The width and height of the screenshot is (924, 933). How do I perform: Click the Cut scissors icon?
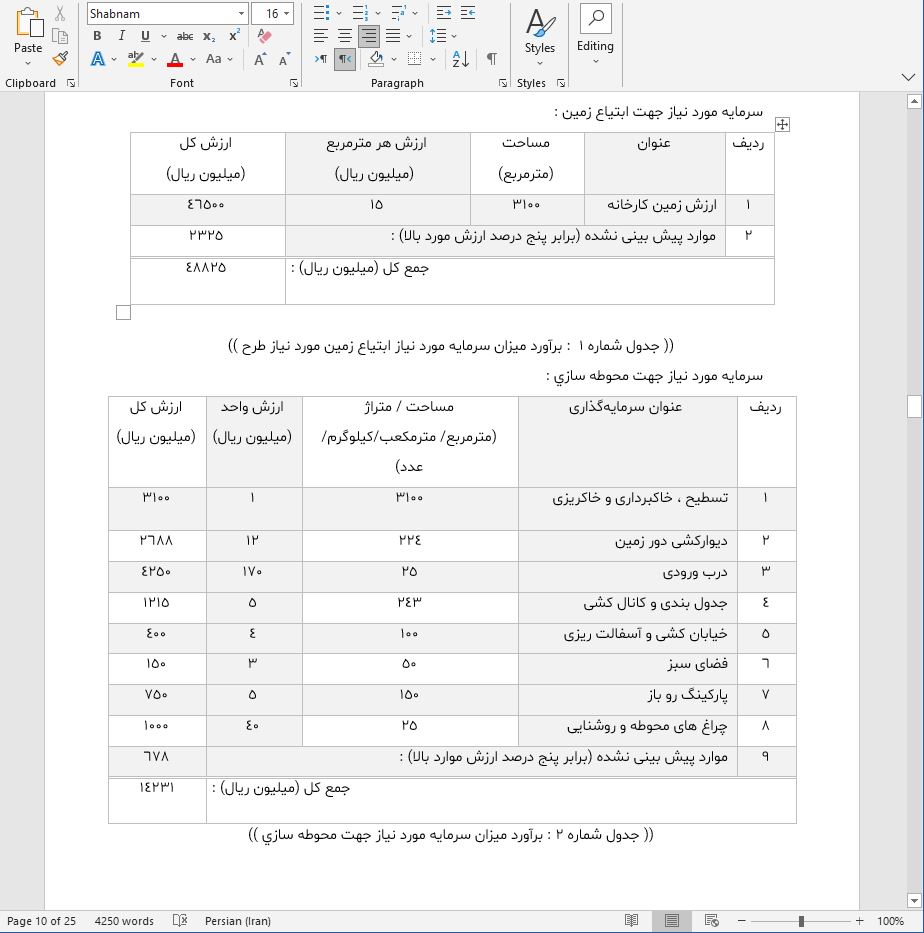point(60,14)
